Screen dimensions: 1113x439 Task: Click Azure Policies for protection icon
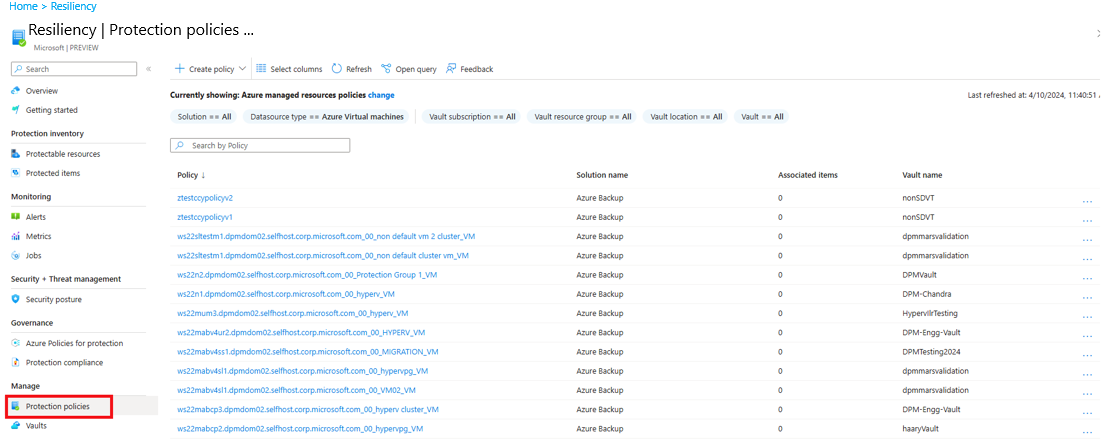(x=16, y=343)
